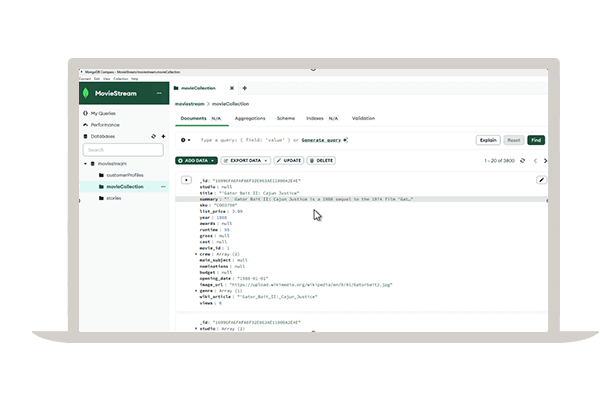Expand first document fields toggle
Screen dimensions: 600x400
(186, 180)
